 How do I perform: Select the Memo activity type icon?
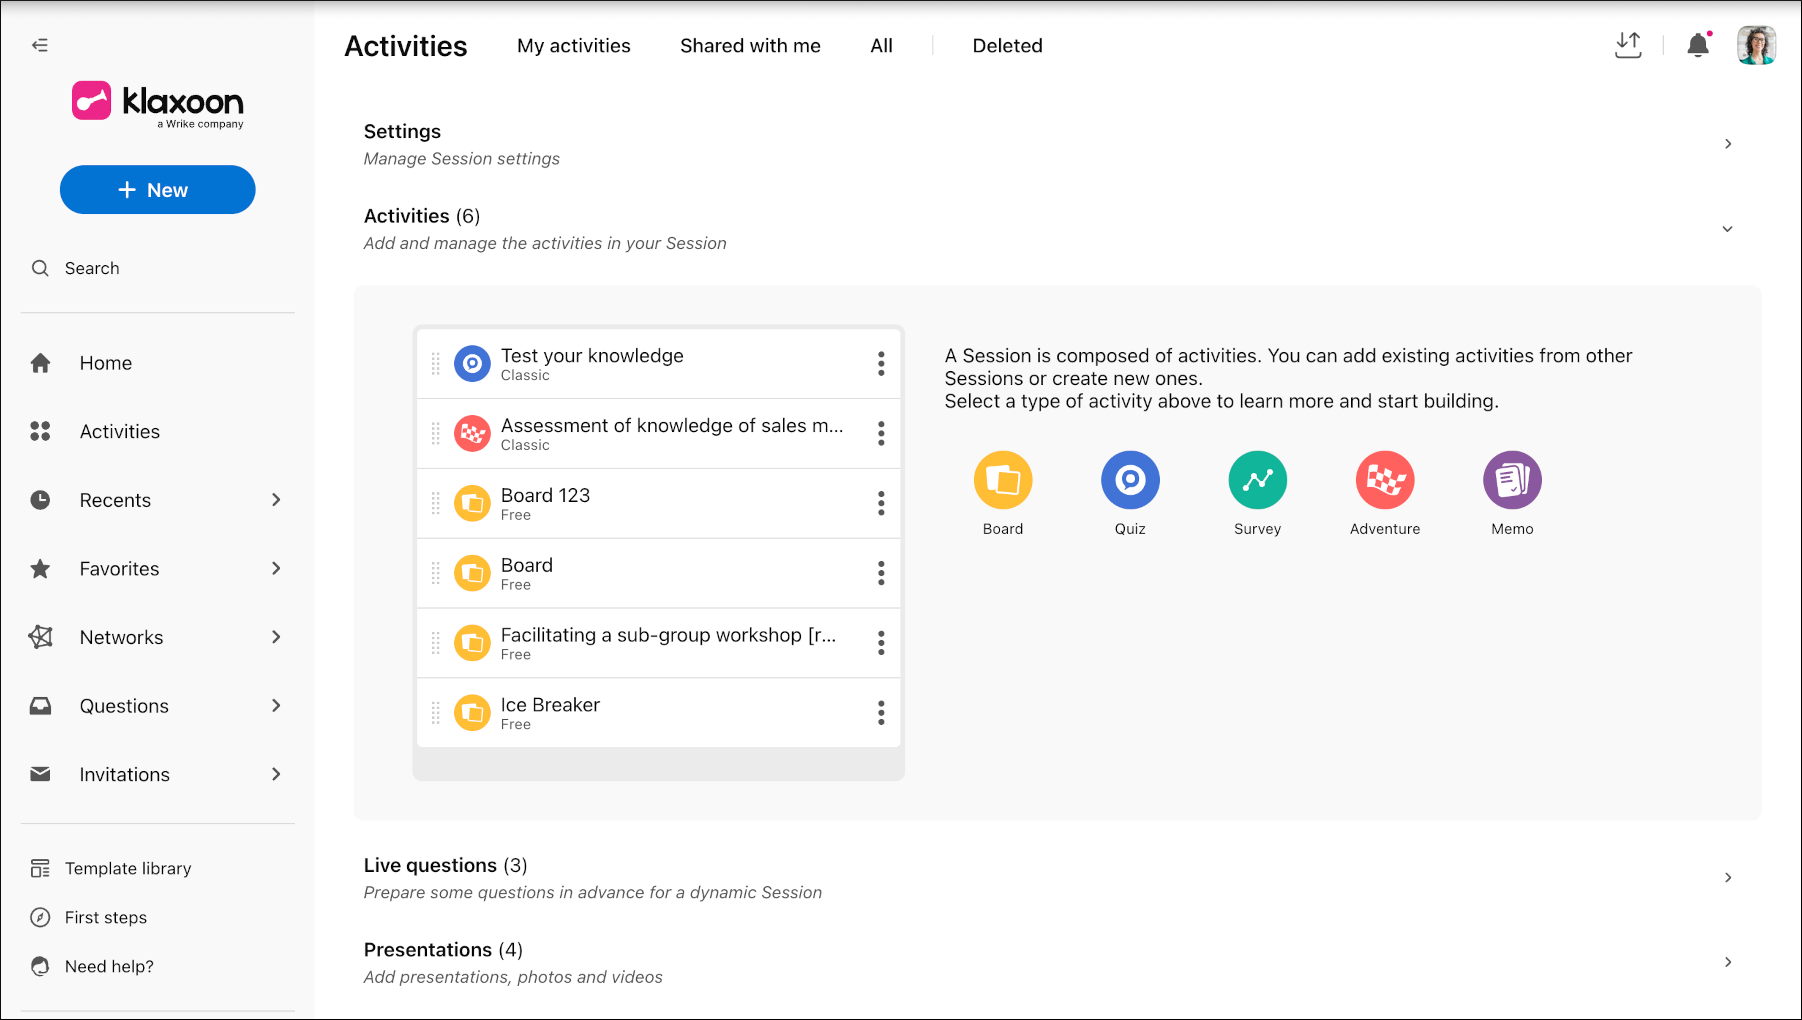[x=1512, y=480]
